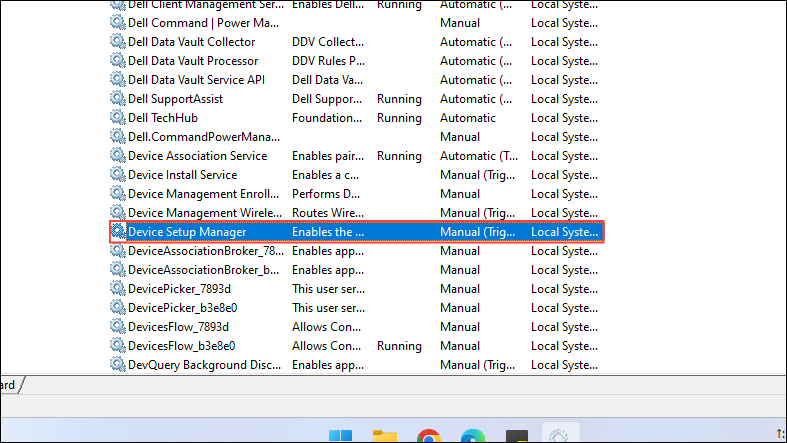Screen dimensions: 787x443
Task: Click Running status in Dell TechHub row
Action: tap(399, 118)
